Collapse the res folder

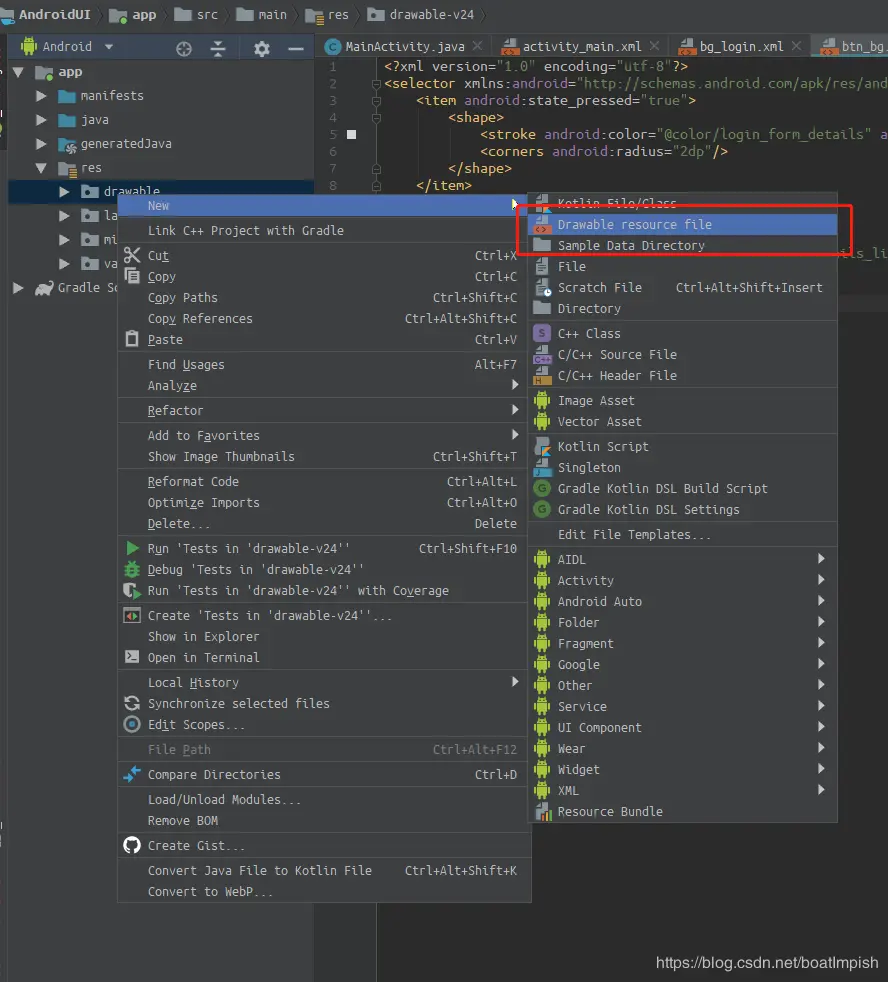[x=41, y=168]
